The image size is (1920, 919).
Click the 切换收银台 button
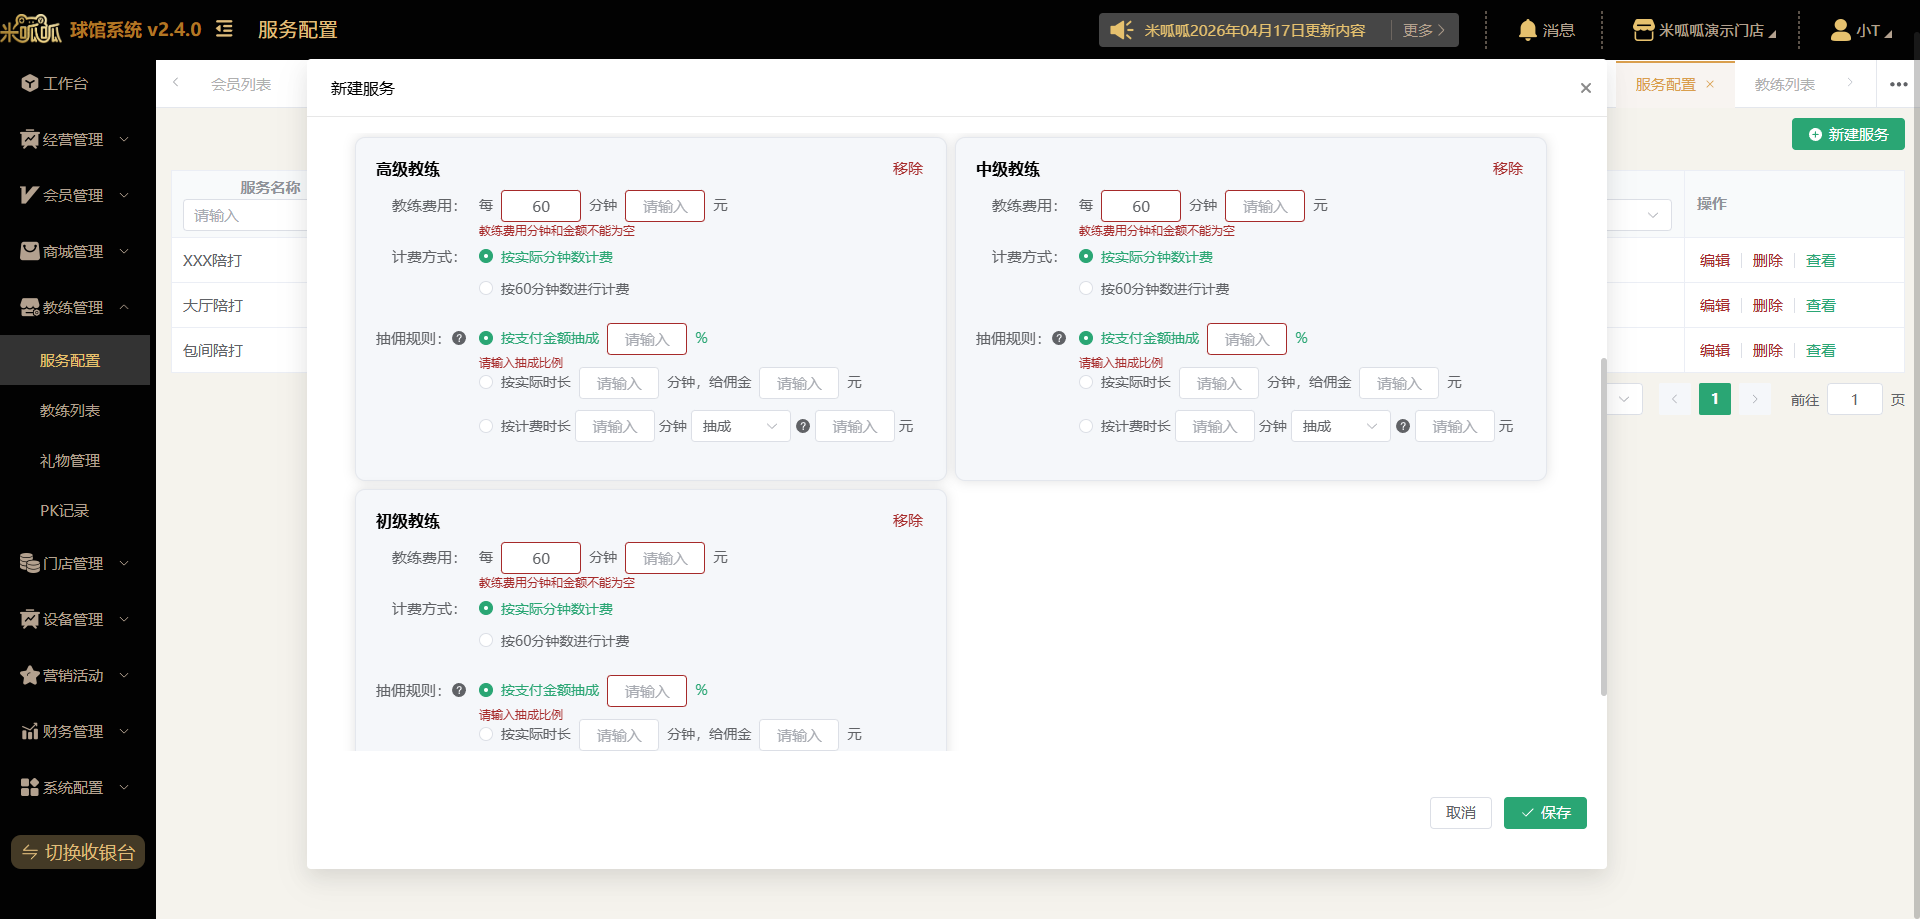click(78, 852)
